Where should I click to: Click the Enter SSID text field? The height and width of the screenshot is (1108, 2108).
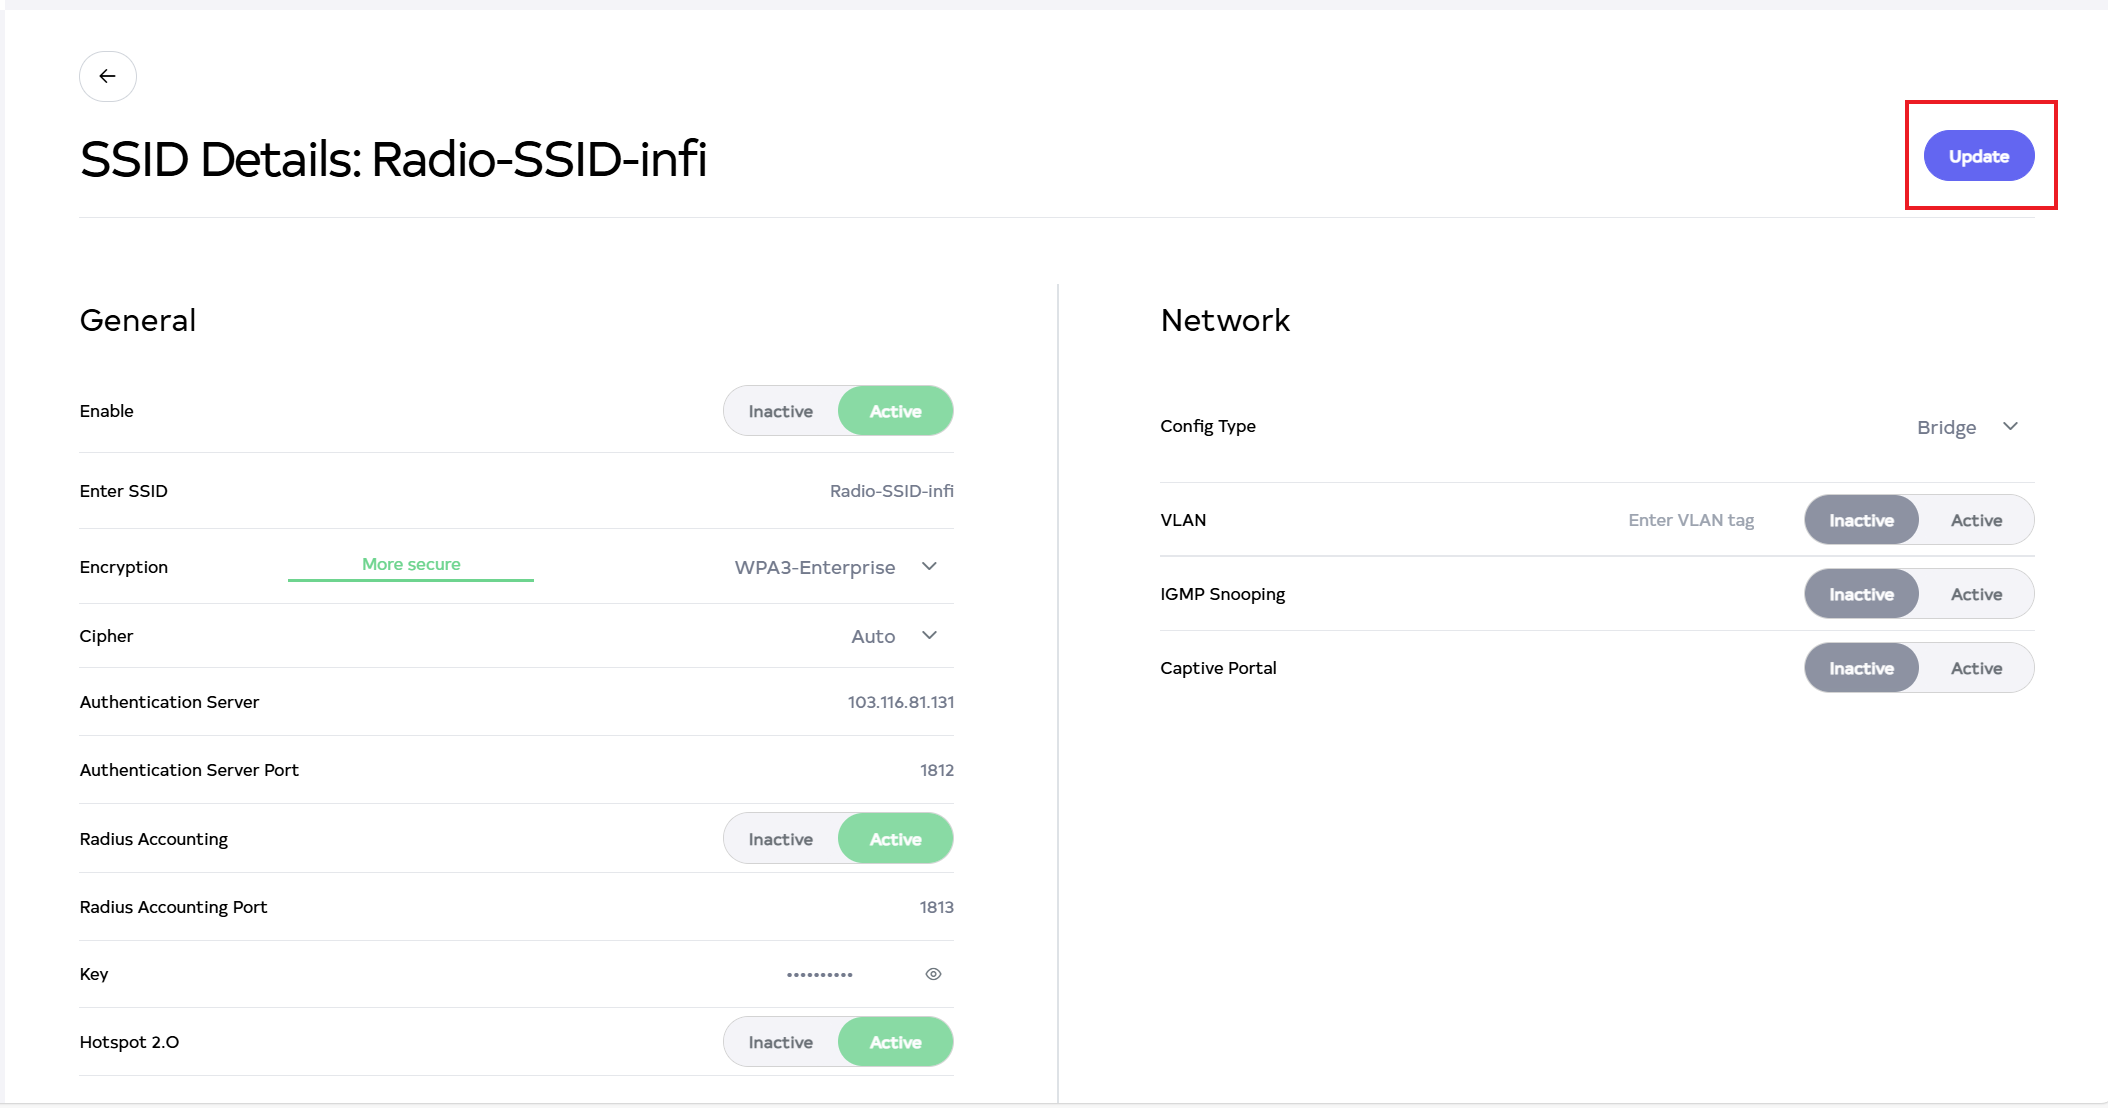pyautogui.click(x=891, y=491)
